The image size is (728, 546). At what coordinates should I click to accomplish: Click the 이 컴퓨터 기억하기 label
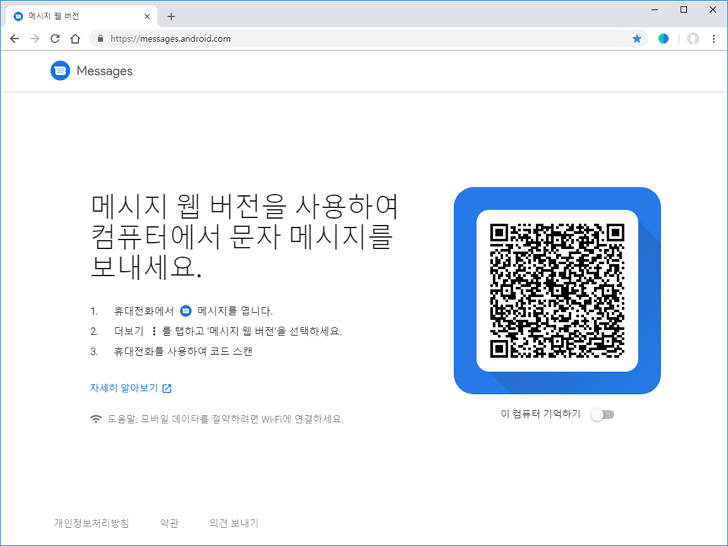pos(540,414)
